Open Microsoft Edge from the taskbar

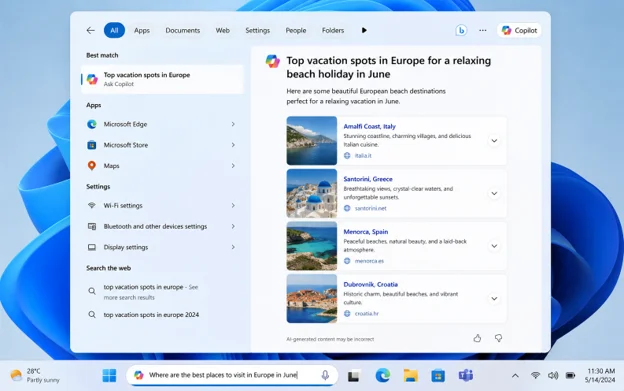(x=383, y=375)
